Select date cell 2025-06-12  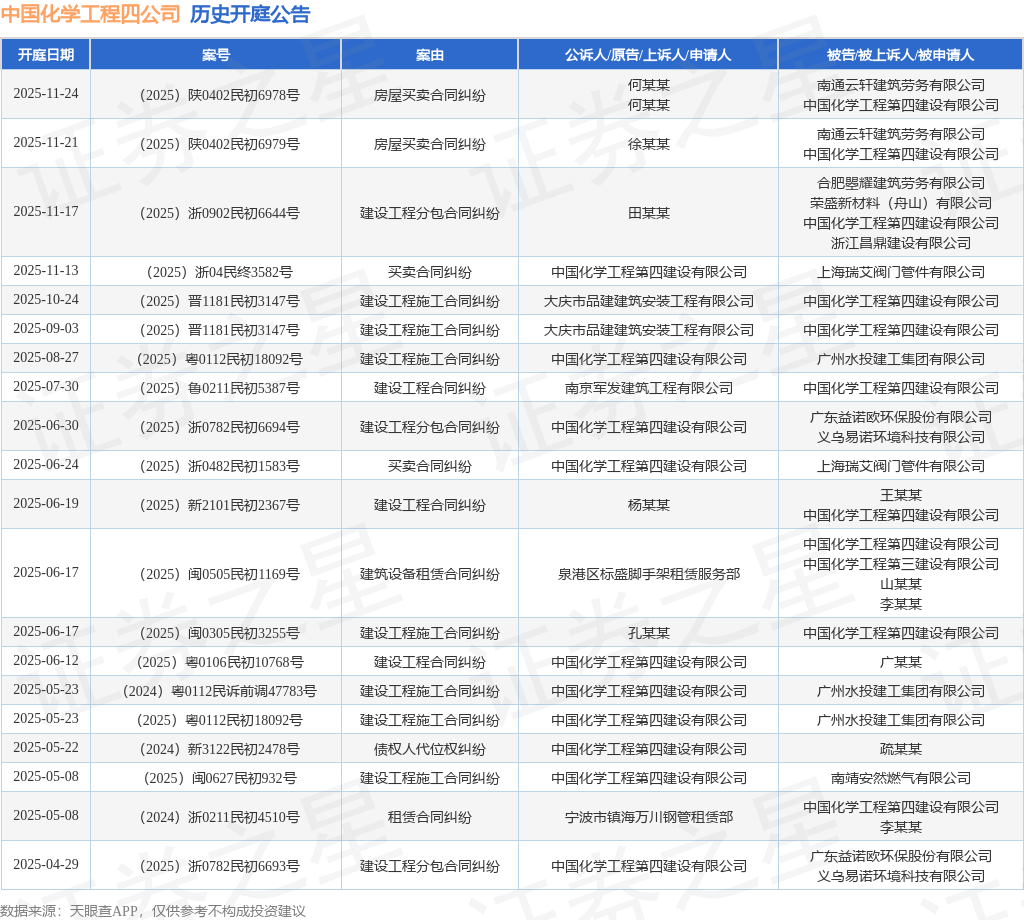[46, 661]
